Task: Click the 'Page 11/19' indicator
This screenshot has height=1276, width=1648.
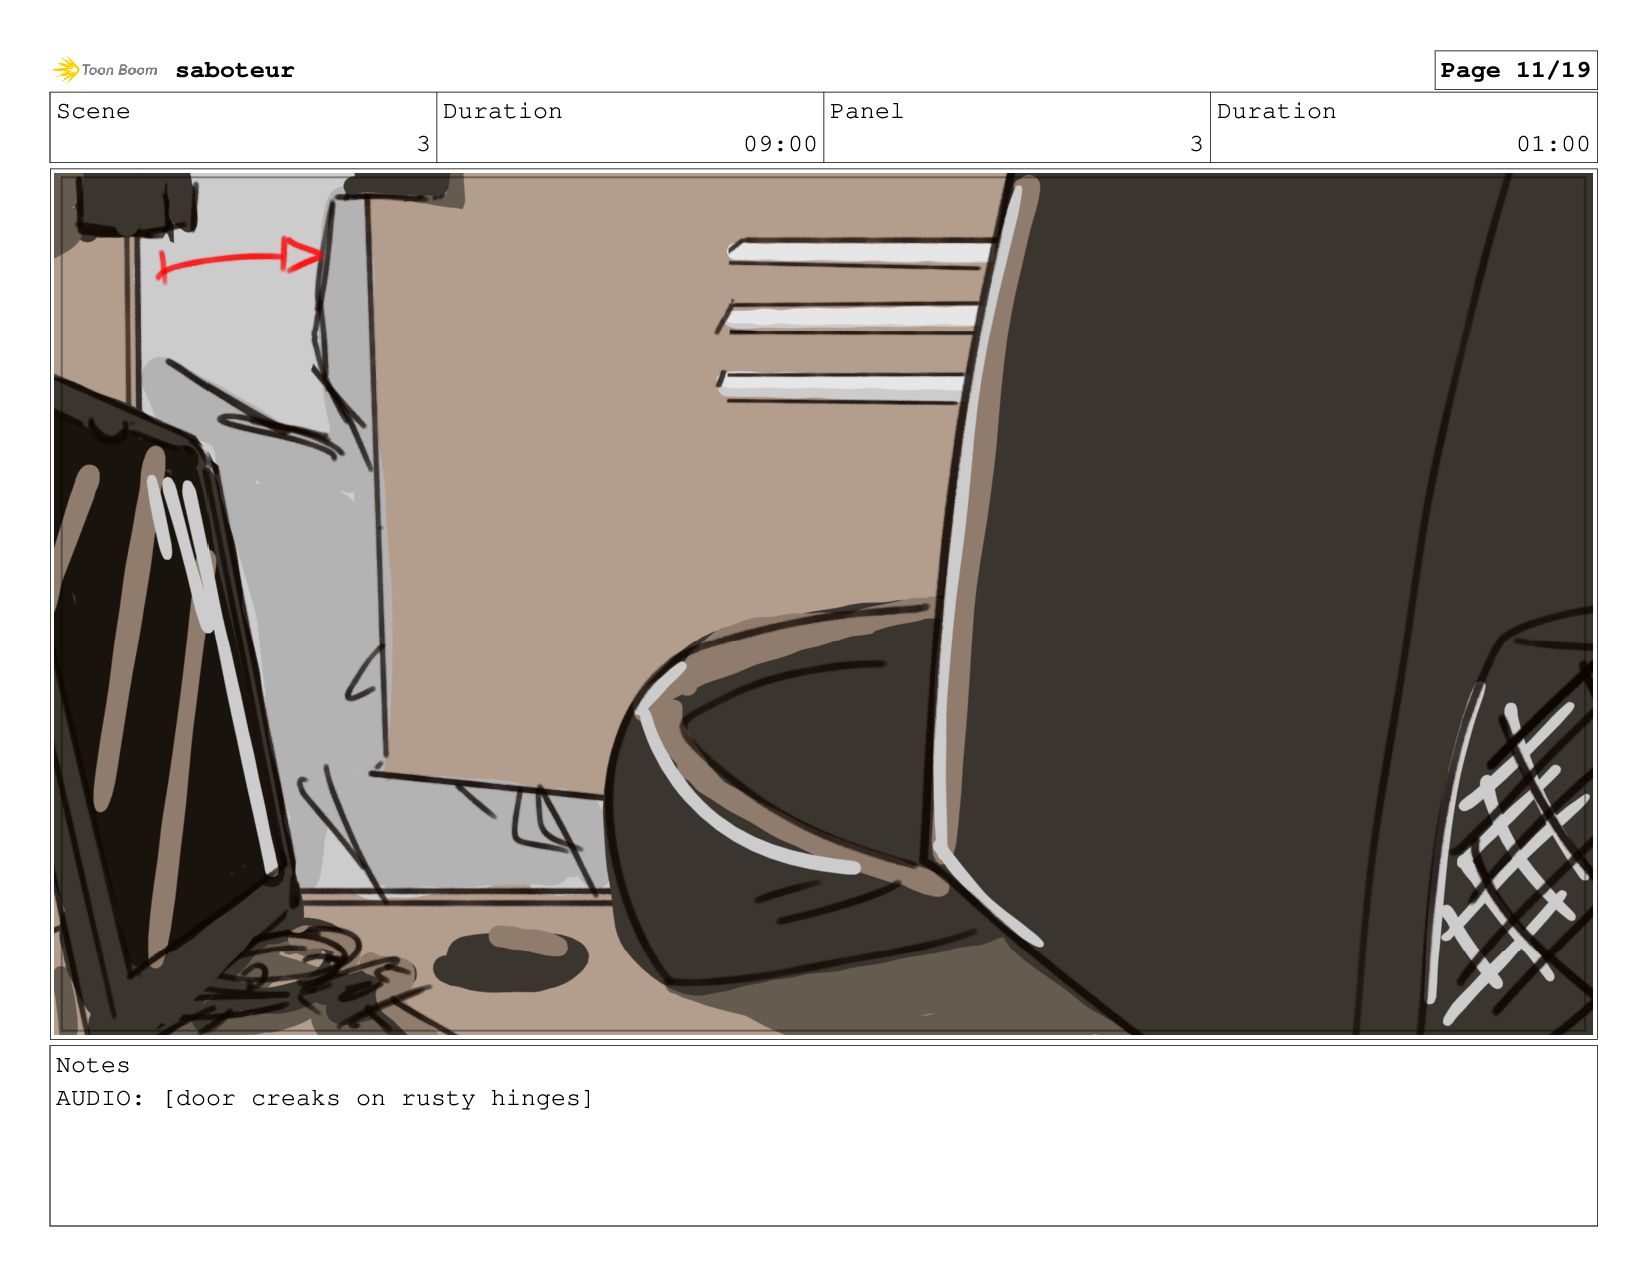Action: point(1515,70)
